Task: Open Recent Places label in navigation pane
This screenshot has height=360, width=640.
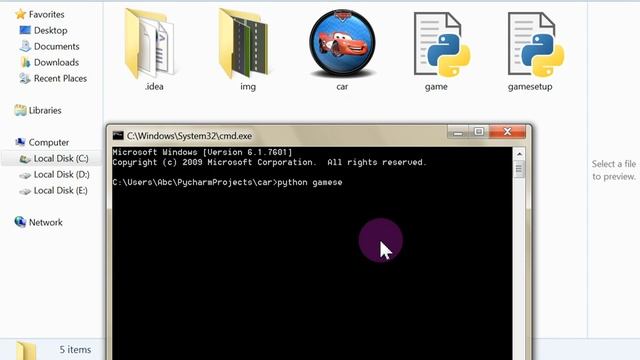Action: coord(60,78)
